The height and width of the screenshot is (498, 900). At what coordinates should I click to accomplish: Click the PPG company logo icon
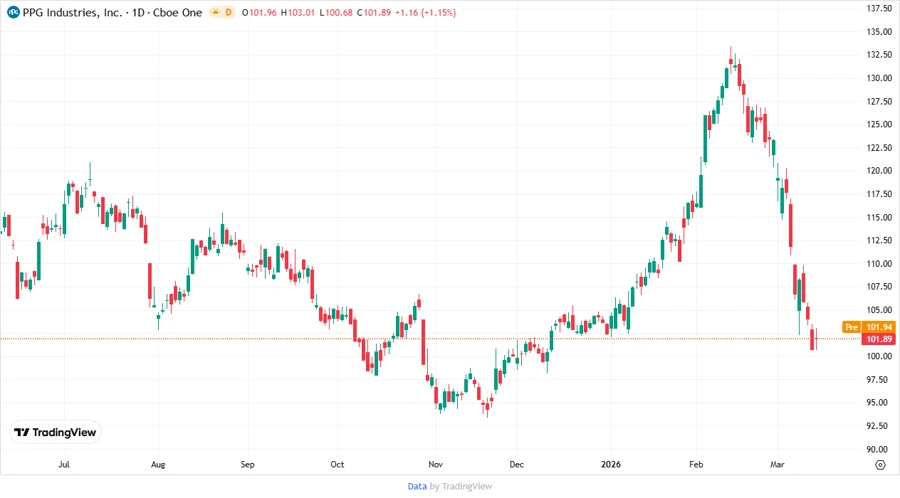pos(13,12)
